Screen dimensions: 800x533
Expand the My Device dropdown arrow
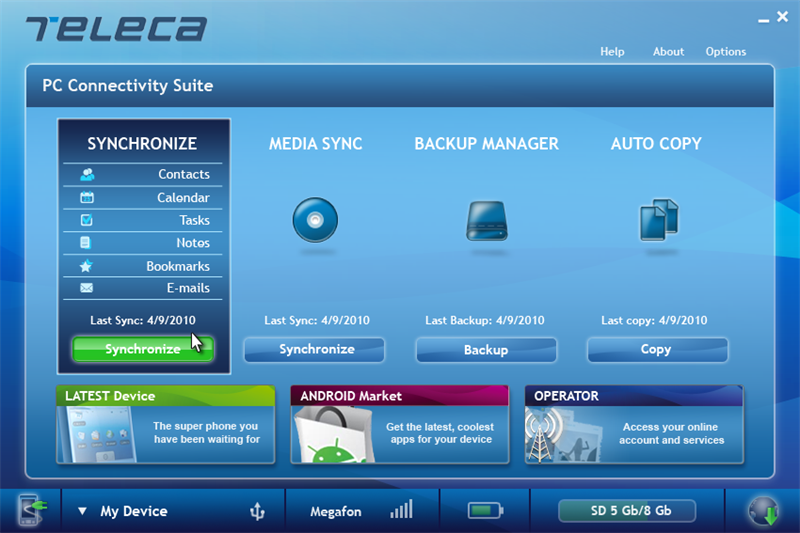pyautogui.click(x=82, y=512)
